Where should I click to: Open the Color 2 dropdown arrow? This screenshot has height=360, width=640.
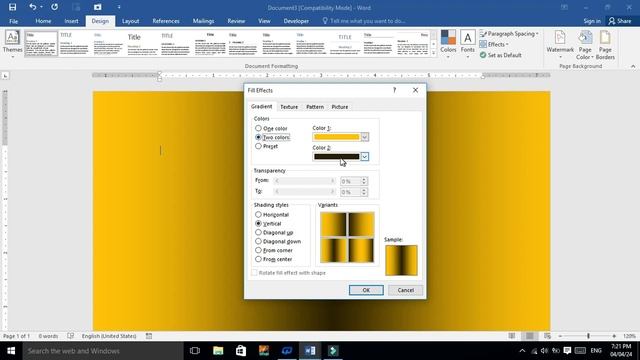pos(364,156)
